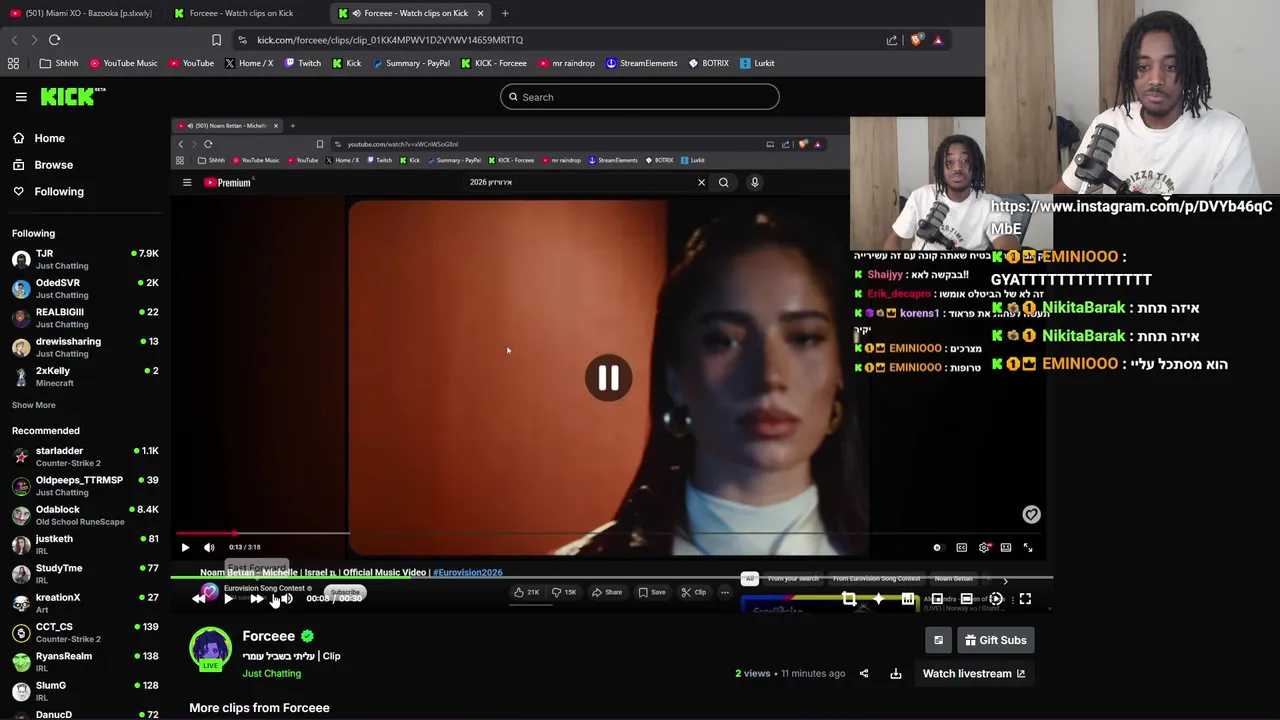Viewport: 1280px width, 720px height.
Task: Open a new browser tab with the plus icon
Action: pyautogui.click(x=505, y=13)
